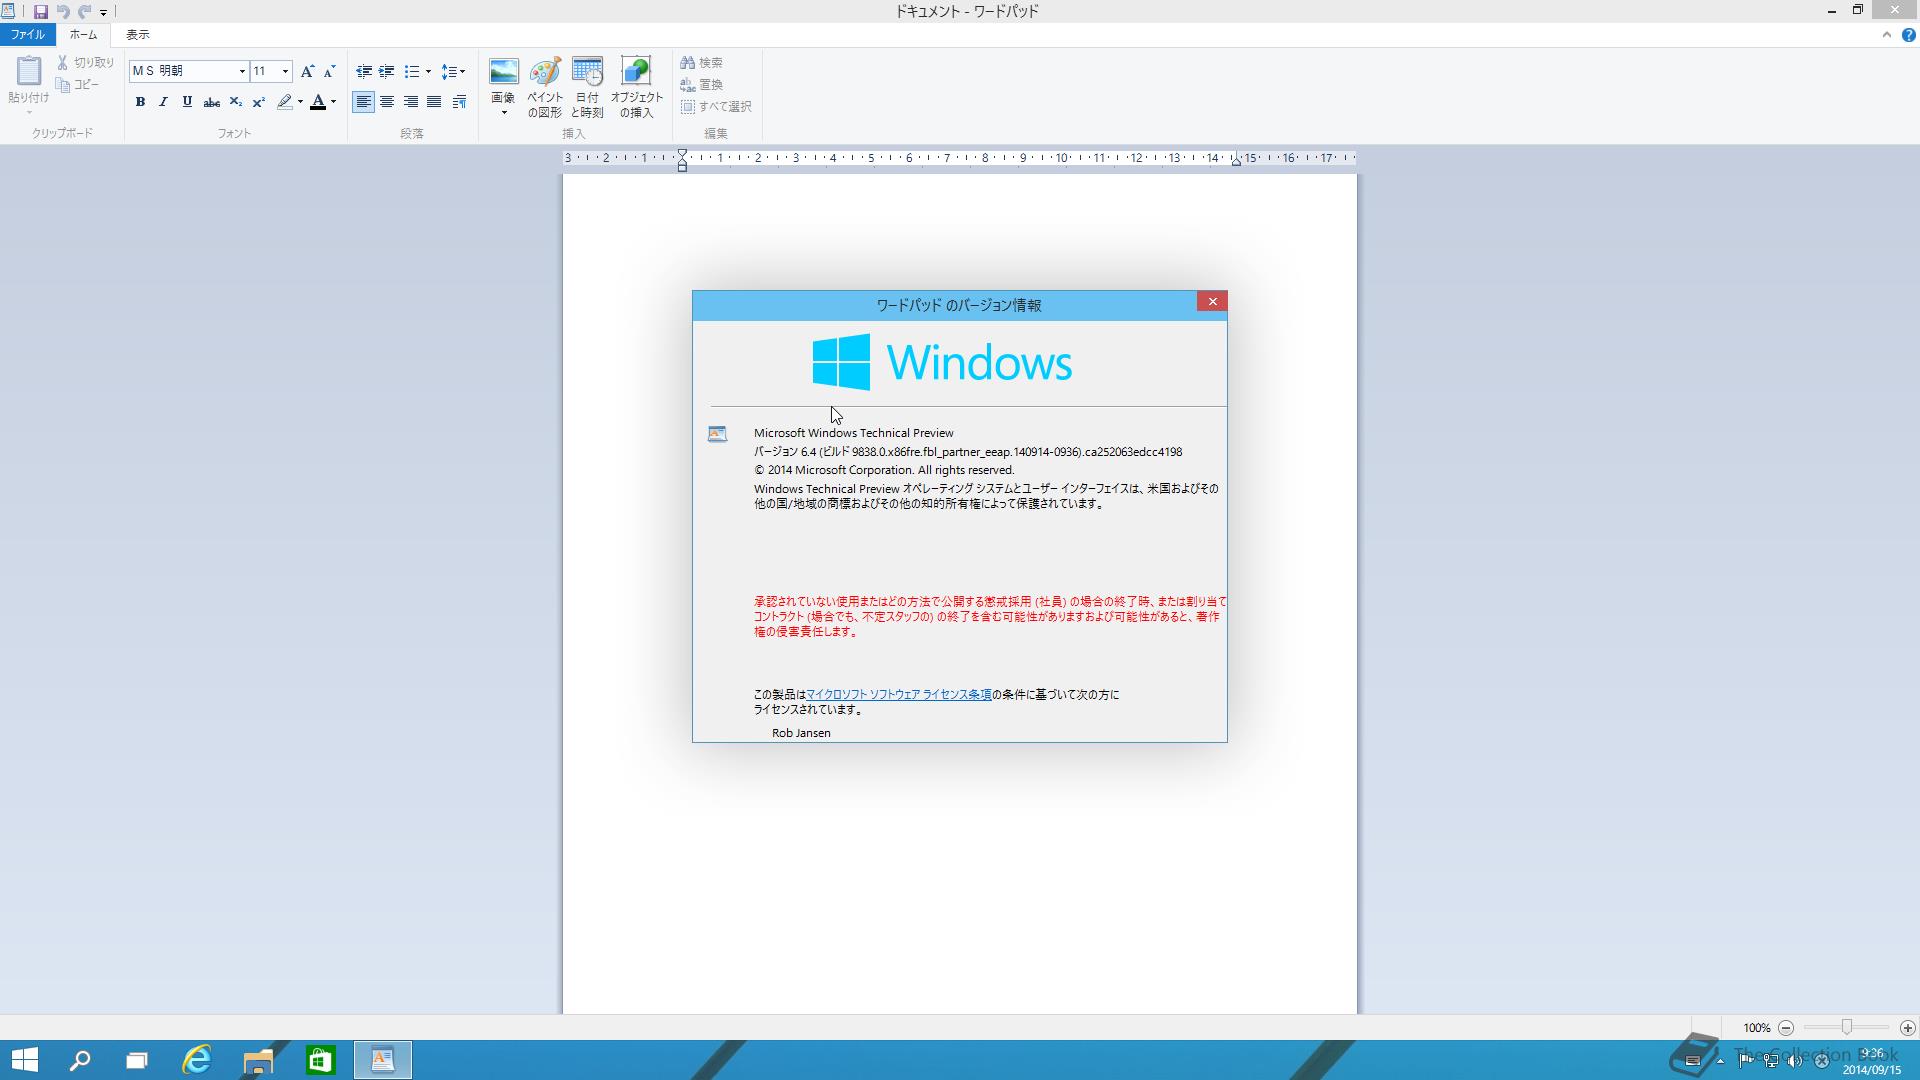Collapse the ribbon with chevron
The height and width of the screenshot is (1080, 1920).
(1886, 35)
